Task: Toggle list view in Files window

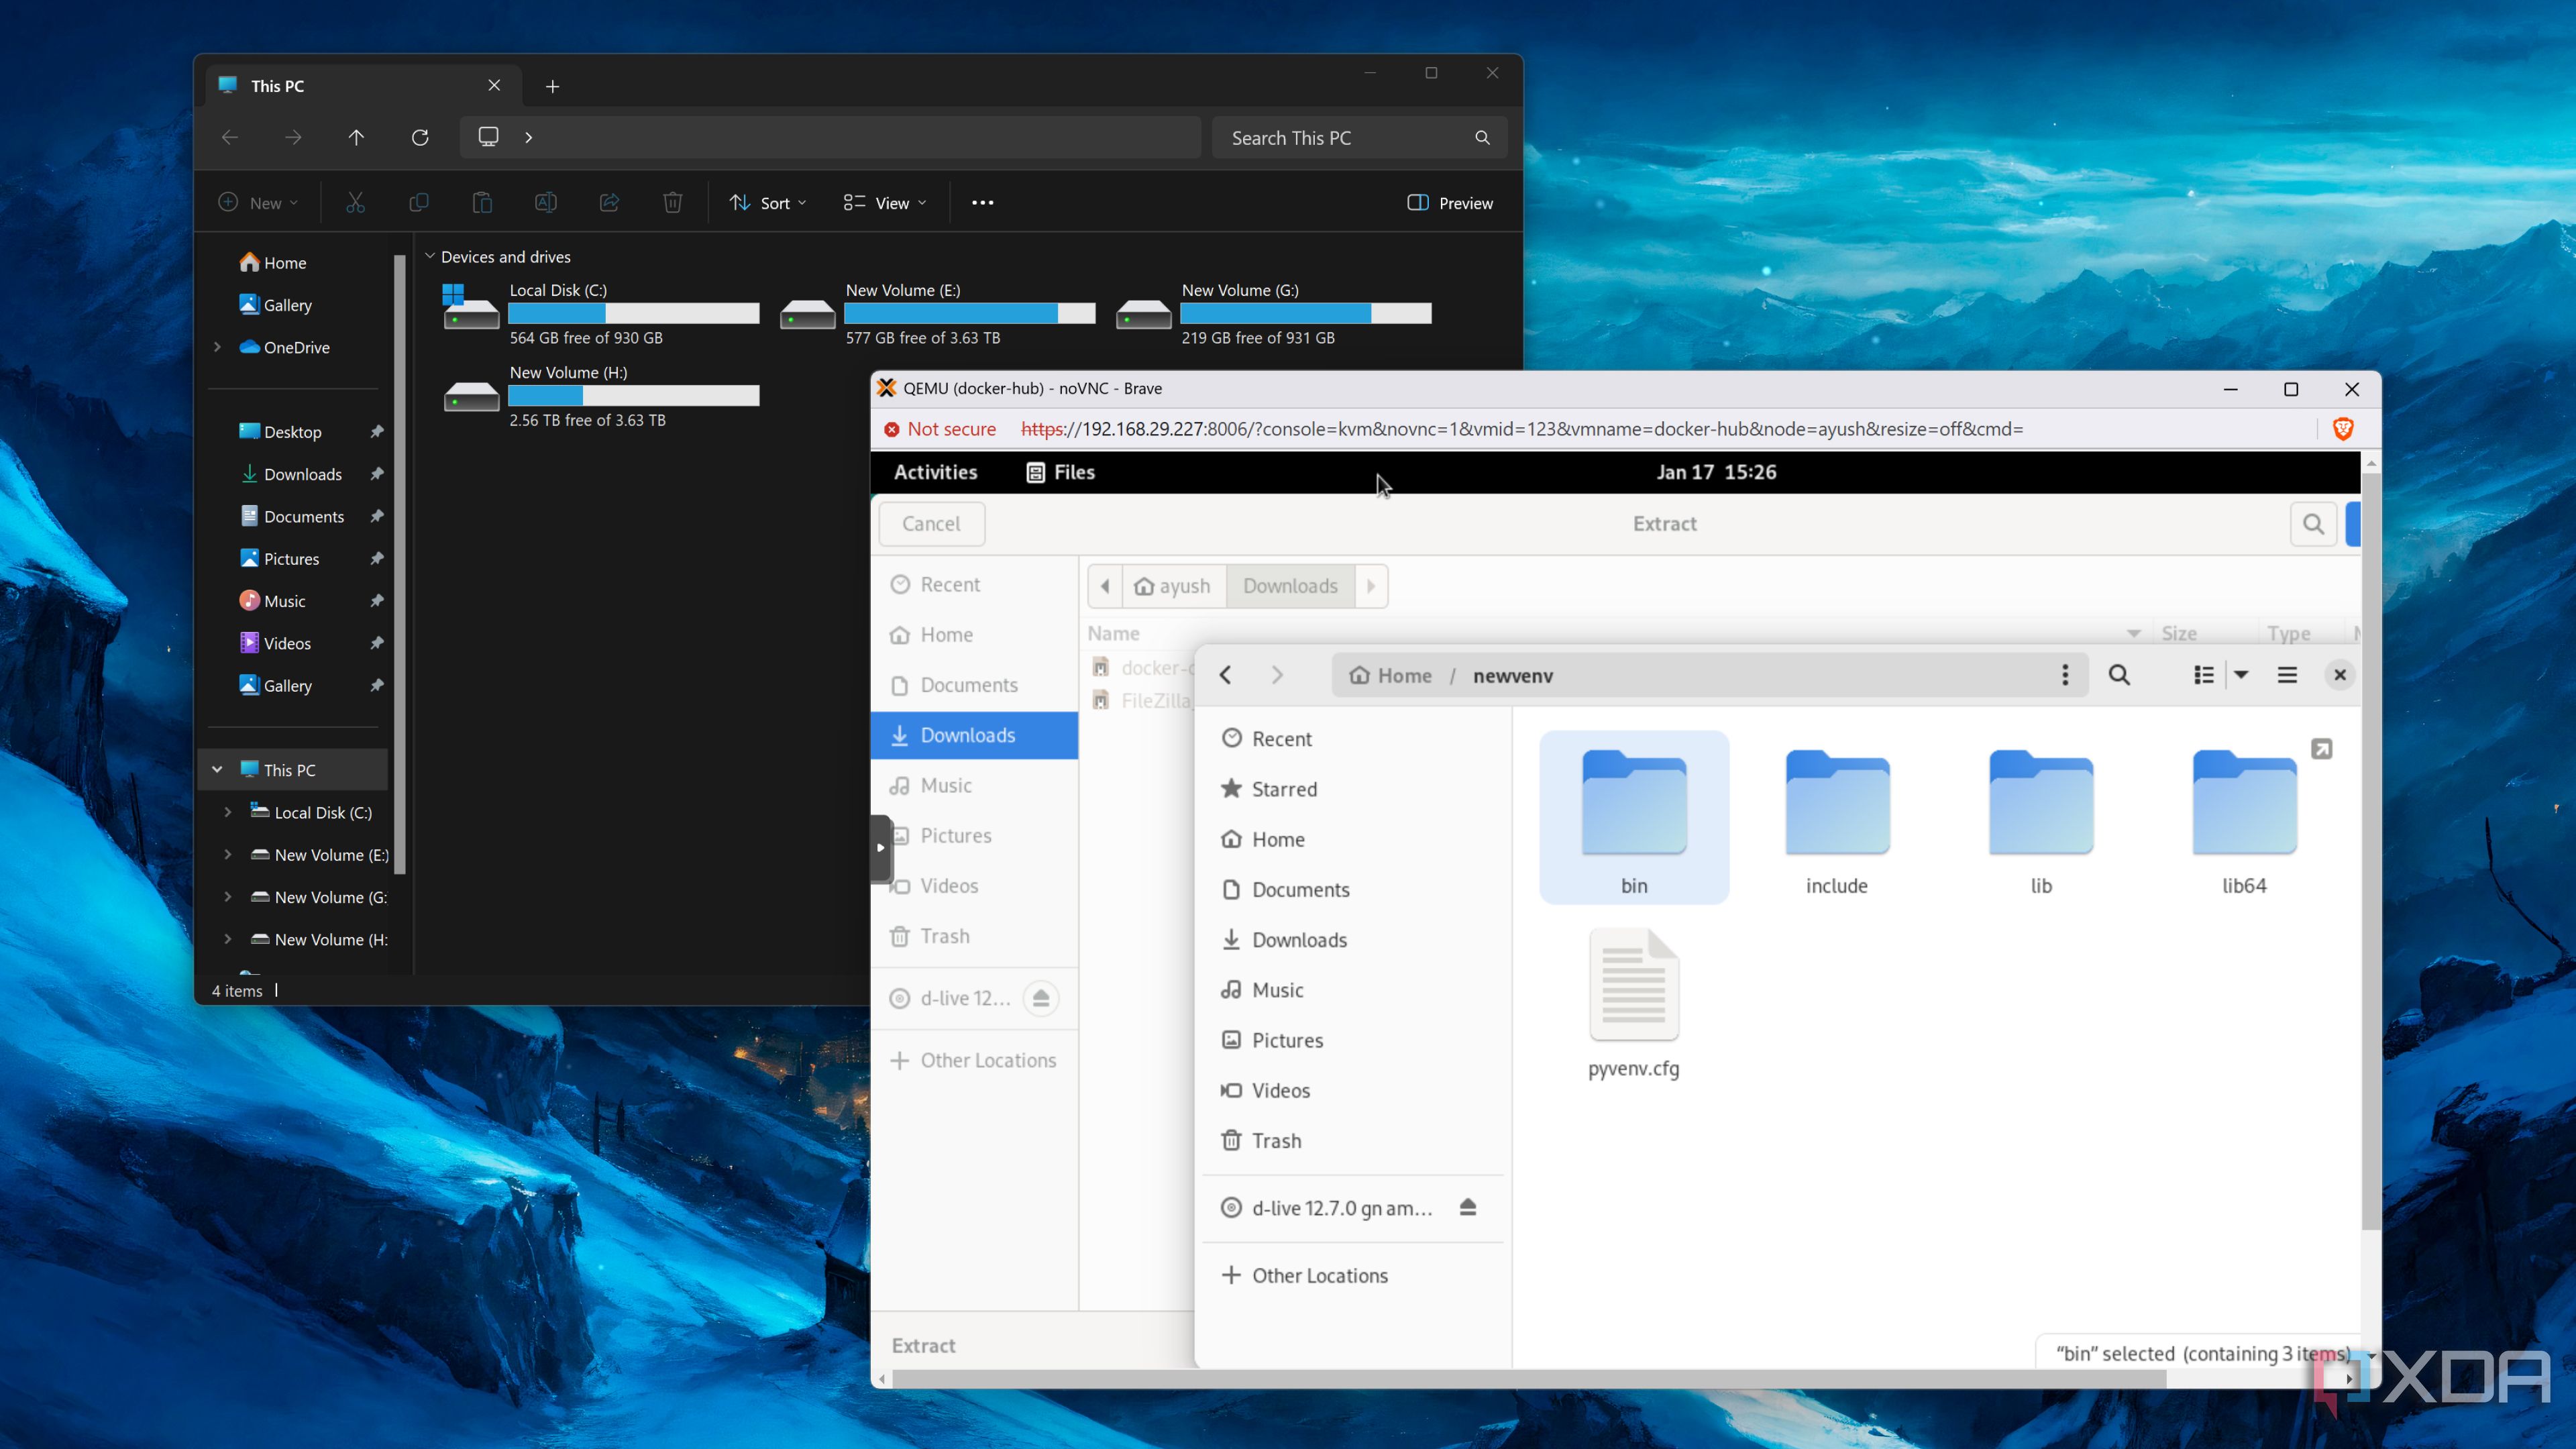Action: pyautogui.click(x=2203, y=675)
